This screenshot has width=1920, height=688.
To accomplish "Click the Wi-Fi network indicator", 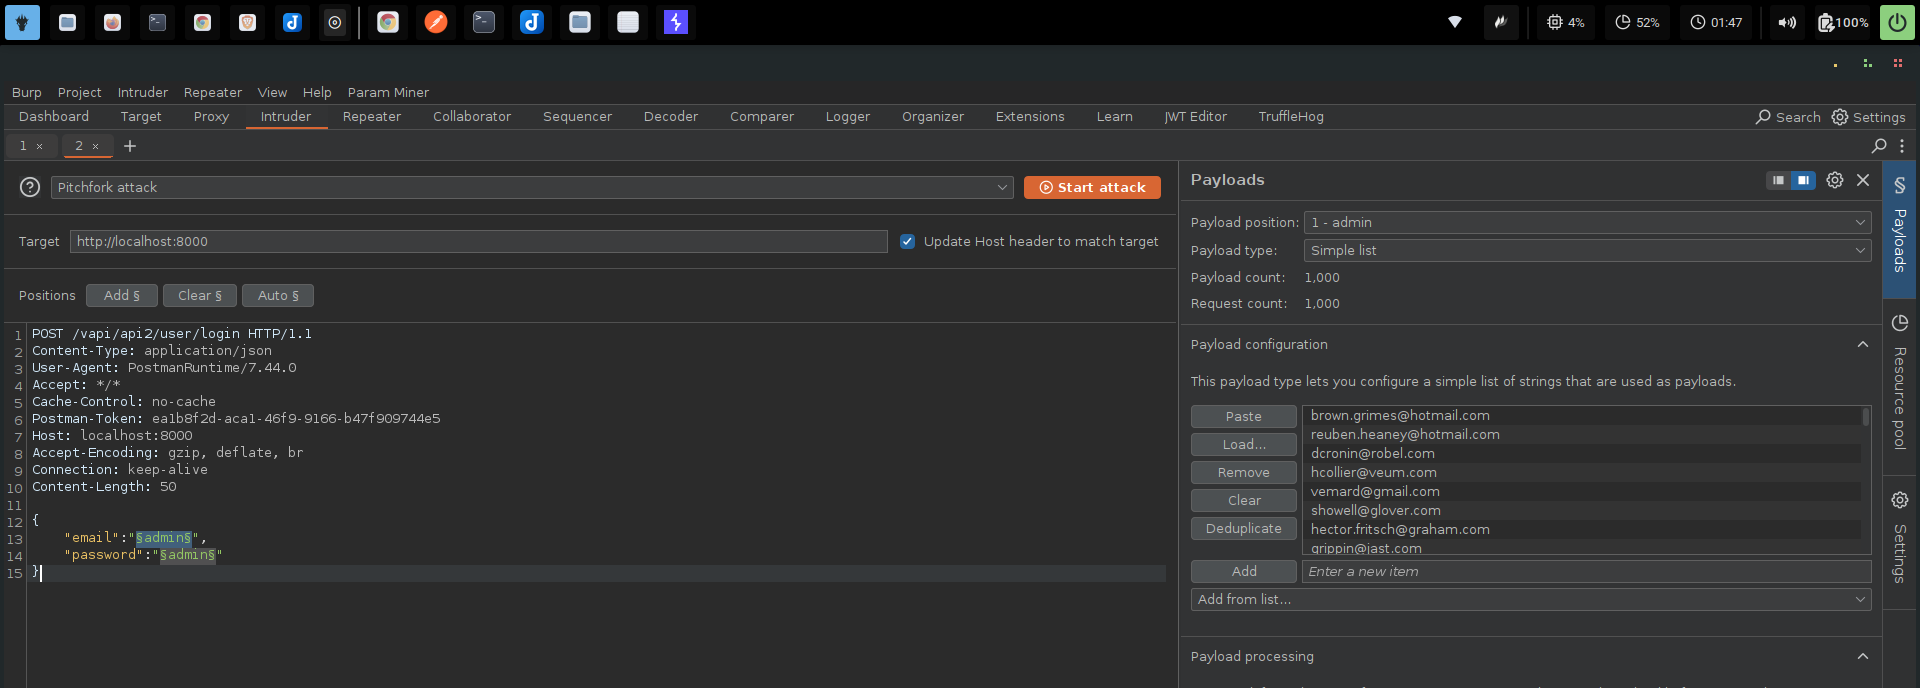I will pos(1455,22).
